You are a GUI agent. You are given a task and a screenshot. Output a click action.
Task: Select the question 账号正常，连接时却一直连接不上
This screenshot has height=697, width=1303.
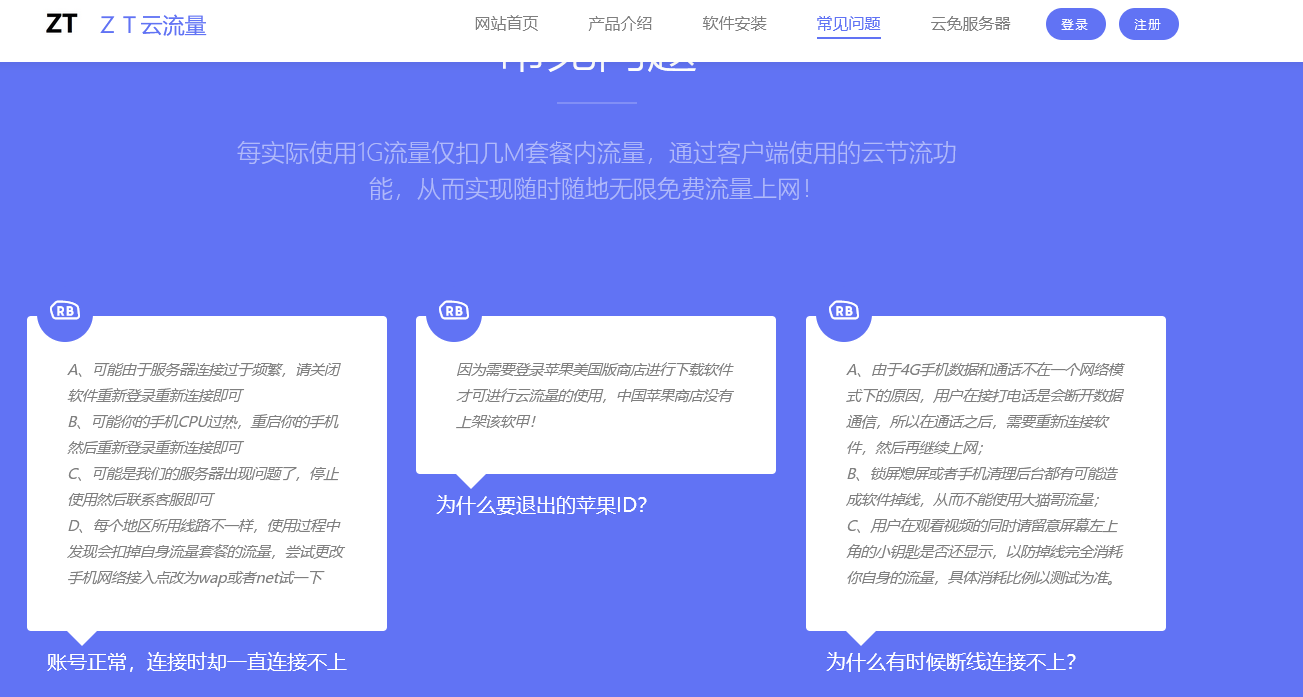[x=196, y=662]
